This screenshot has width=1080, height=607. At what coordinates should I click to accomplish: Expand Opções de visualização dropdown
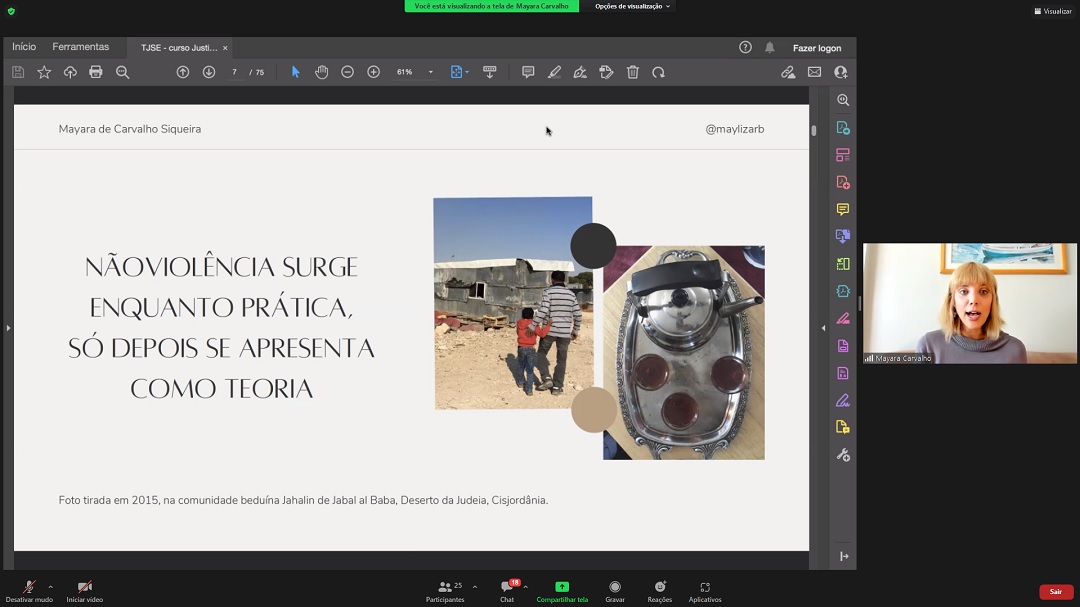pos(633,6)
